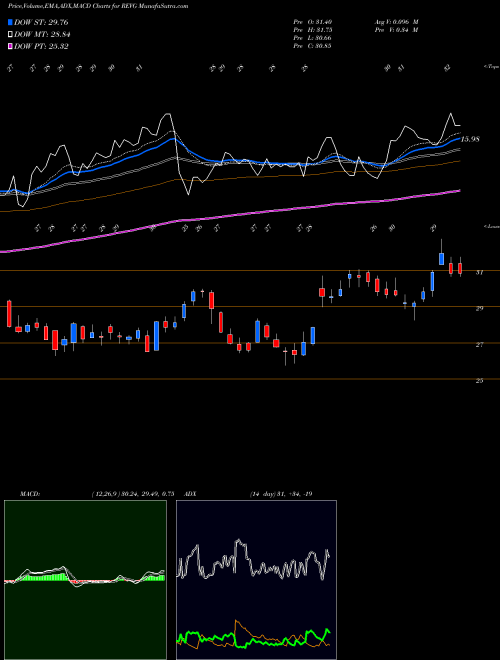Click the blue DOW ST legend swatch
500x660 pixels.
tap(10, 22)
